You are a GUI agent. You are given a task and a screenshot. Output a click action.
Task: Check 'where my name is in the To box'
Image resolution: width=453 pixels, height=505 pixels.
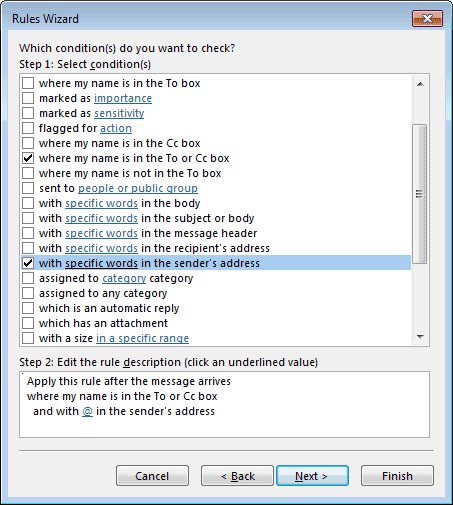28,83
